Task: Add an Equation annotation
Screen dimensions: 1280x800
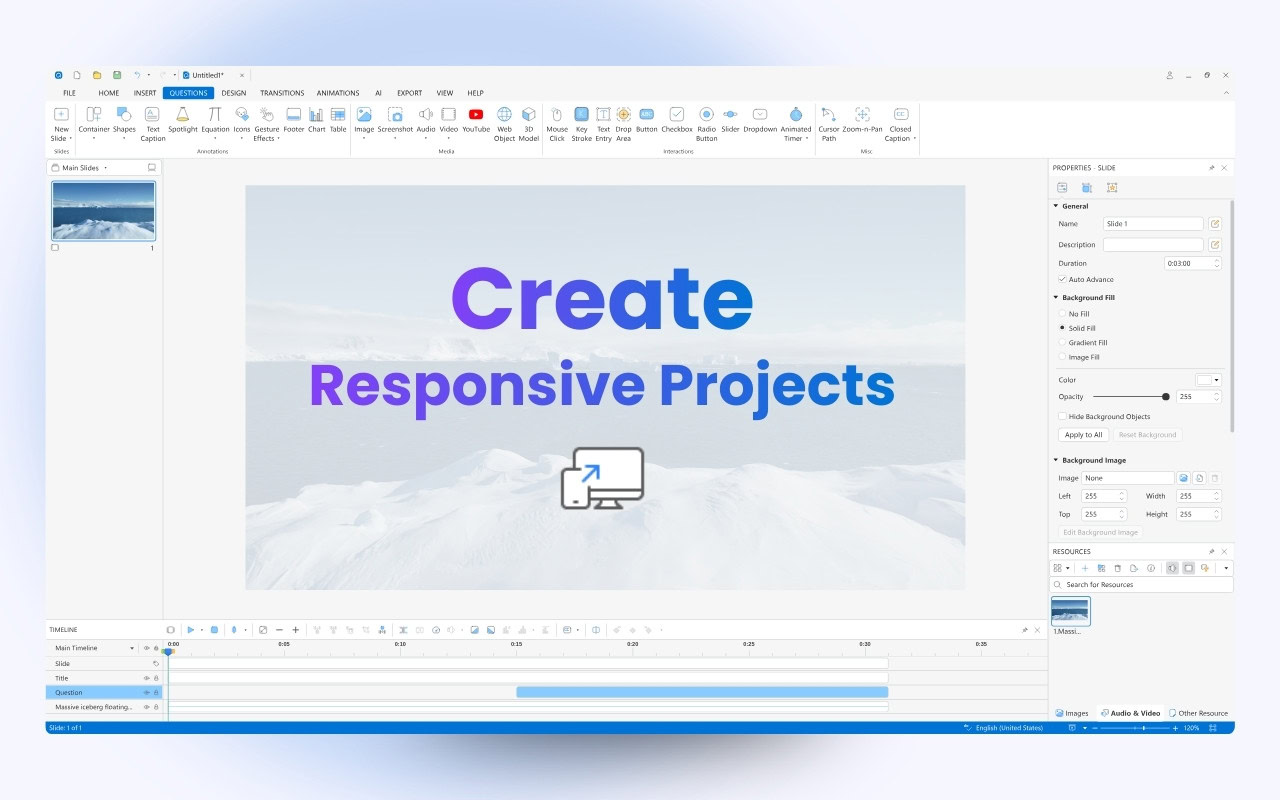Action: click(215, 120)
